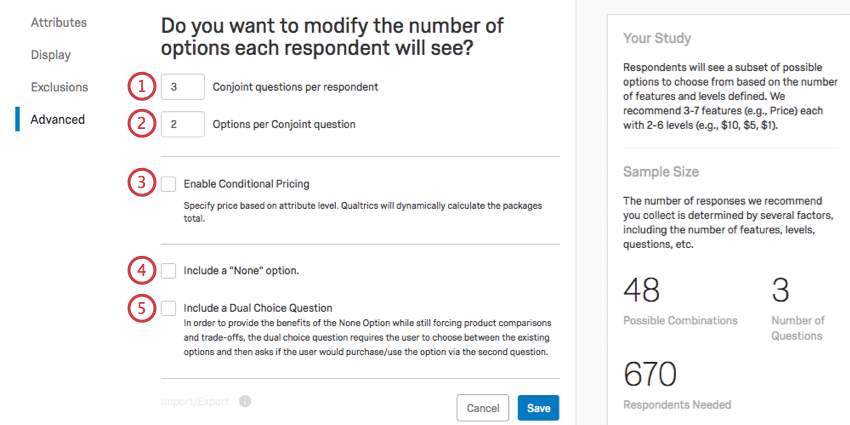Check the Include a "None" option box
The height and width of the screenshot is (425, 850).
(x=168, y=270)
